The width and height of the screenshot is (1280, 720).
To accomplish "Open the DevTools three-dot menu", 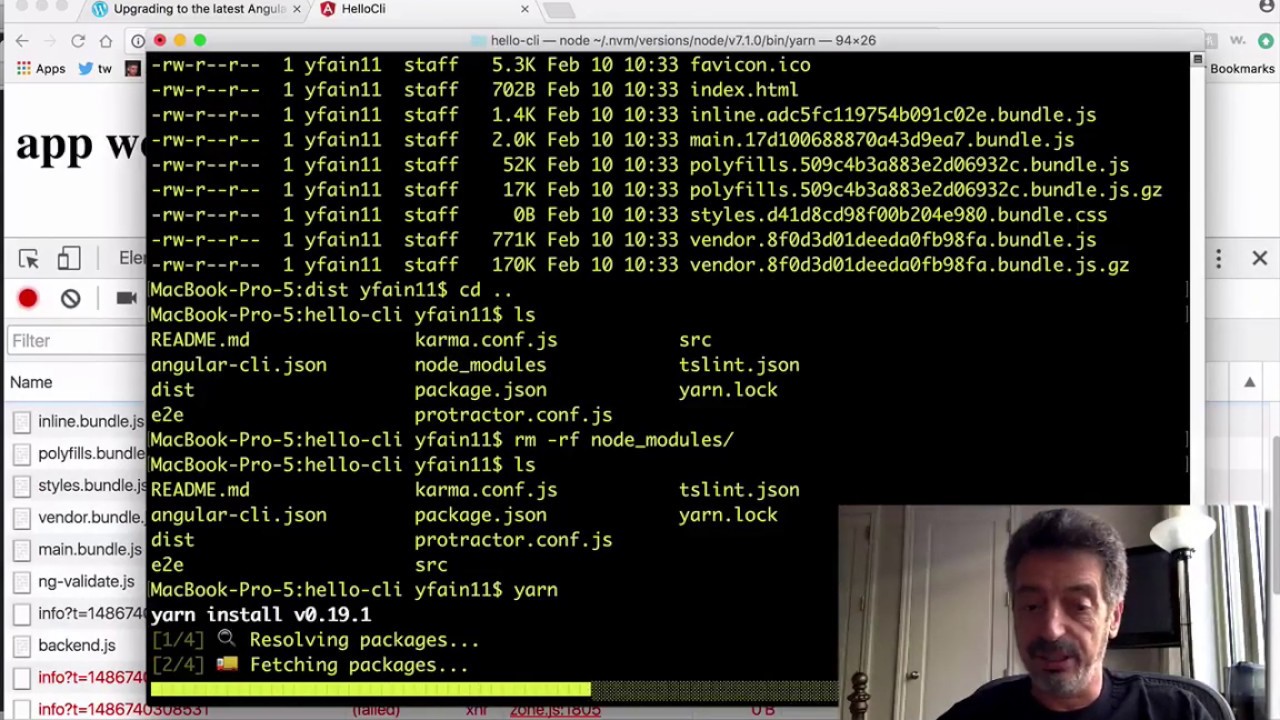I will pyautogui.click(x=1218, y=259).
